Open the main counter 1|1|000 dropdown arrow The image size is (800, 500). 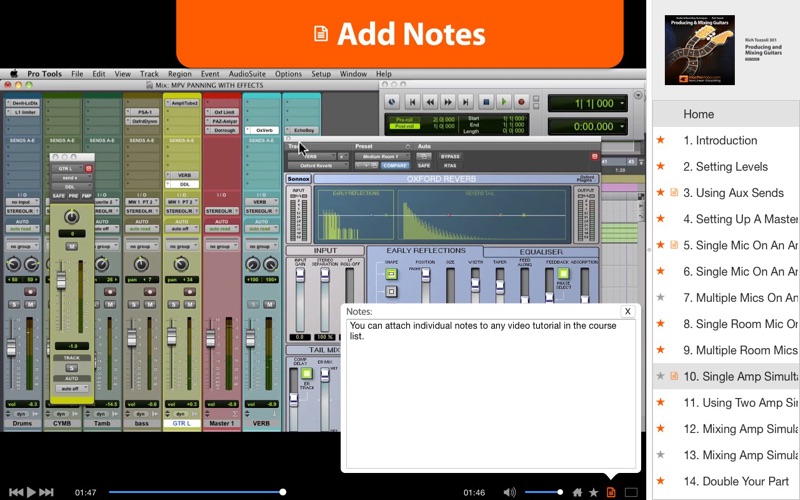click(x=622, y=103)
